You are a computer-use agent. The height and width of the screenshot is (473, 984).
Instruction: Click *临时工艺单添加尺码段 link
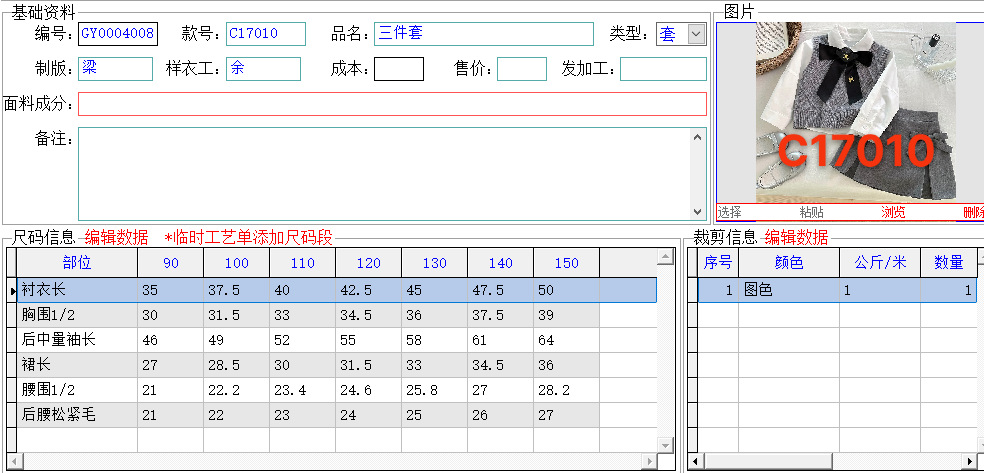coord(249,238)
